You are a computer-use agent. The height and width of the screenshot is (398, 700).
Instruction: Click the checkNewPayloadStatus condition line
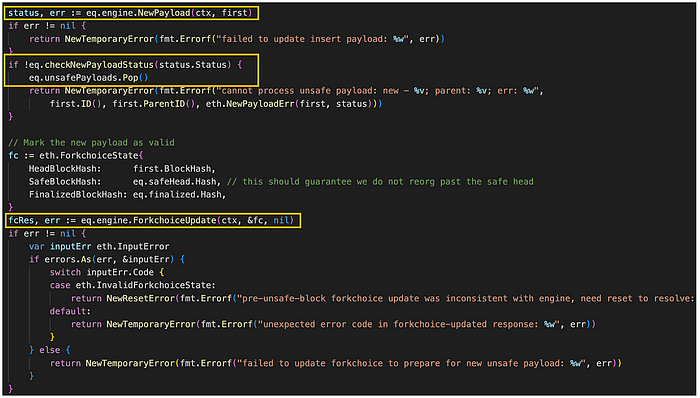tap(125, 65)
